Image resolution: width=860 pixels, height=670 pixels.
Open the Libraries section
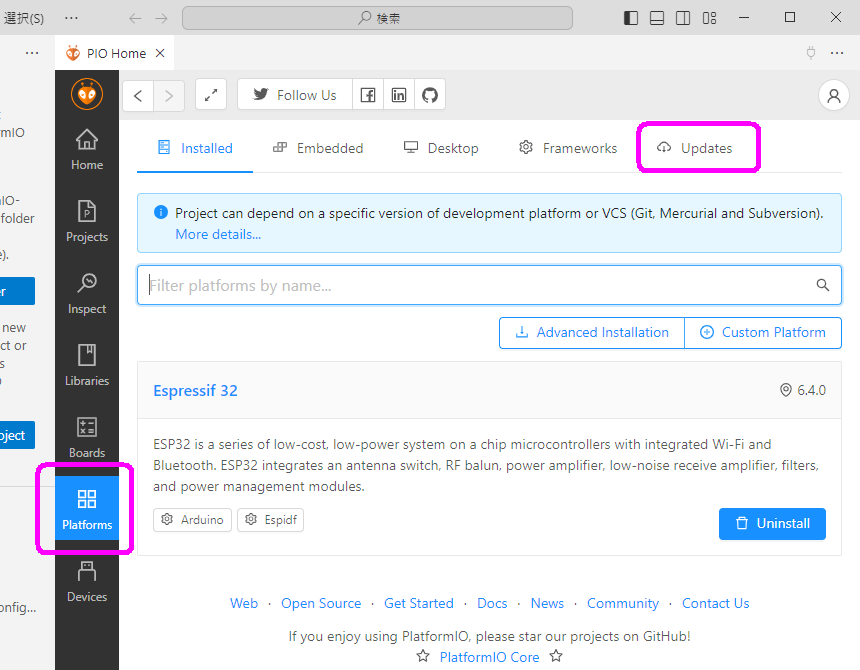(87, 365)
